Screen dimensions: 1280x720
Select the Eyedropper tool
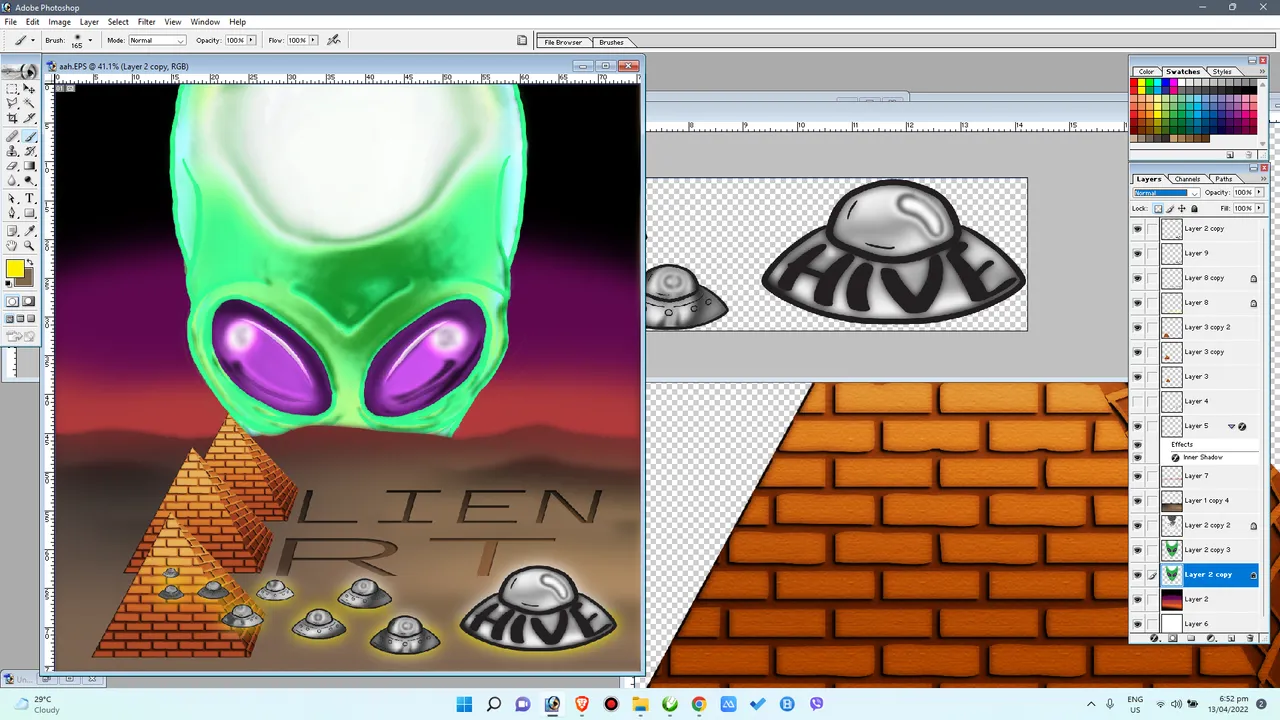29,230
